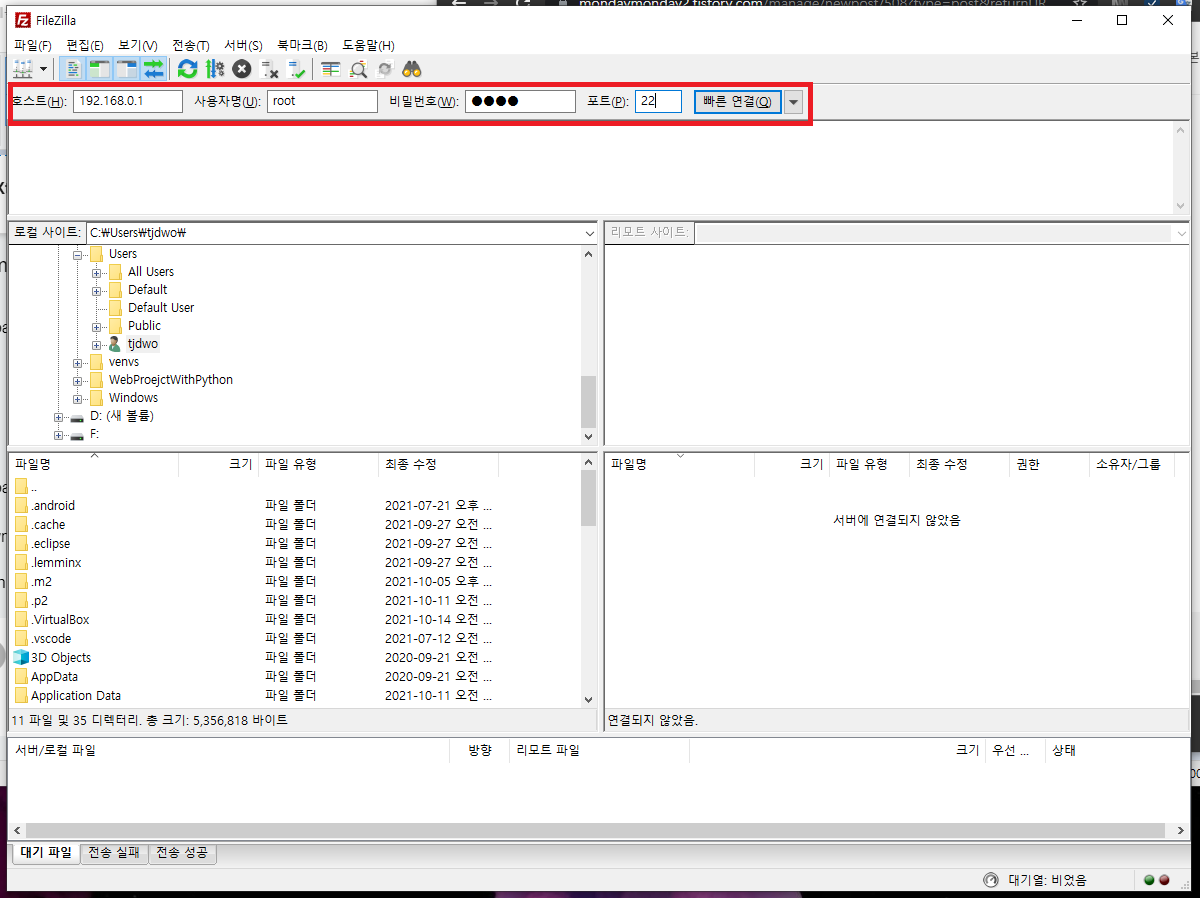Click the transfer queue horizontal scrollbar
The image size is (1200, 898).
pyautogui.click(x=596, y=831)
